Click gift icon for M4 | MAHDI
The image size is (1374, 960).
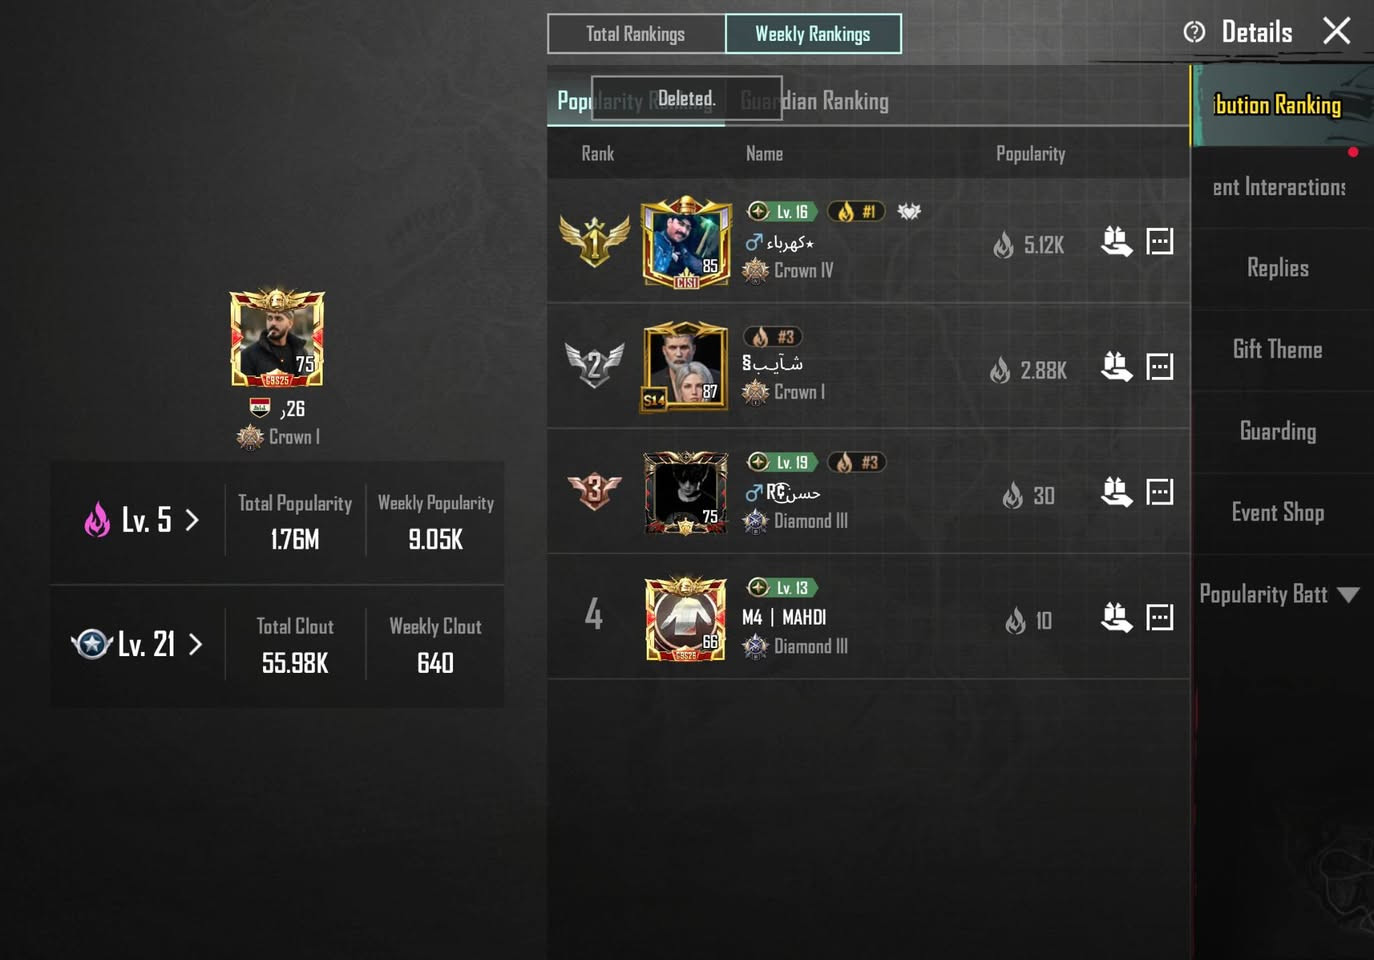pos(1116,618)
